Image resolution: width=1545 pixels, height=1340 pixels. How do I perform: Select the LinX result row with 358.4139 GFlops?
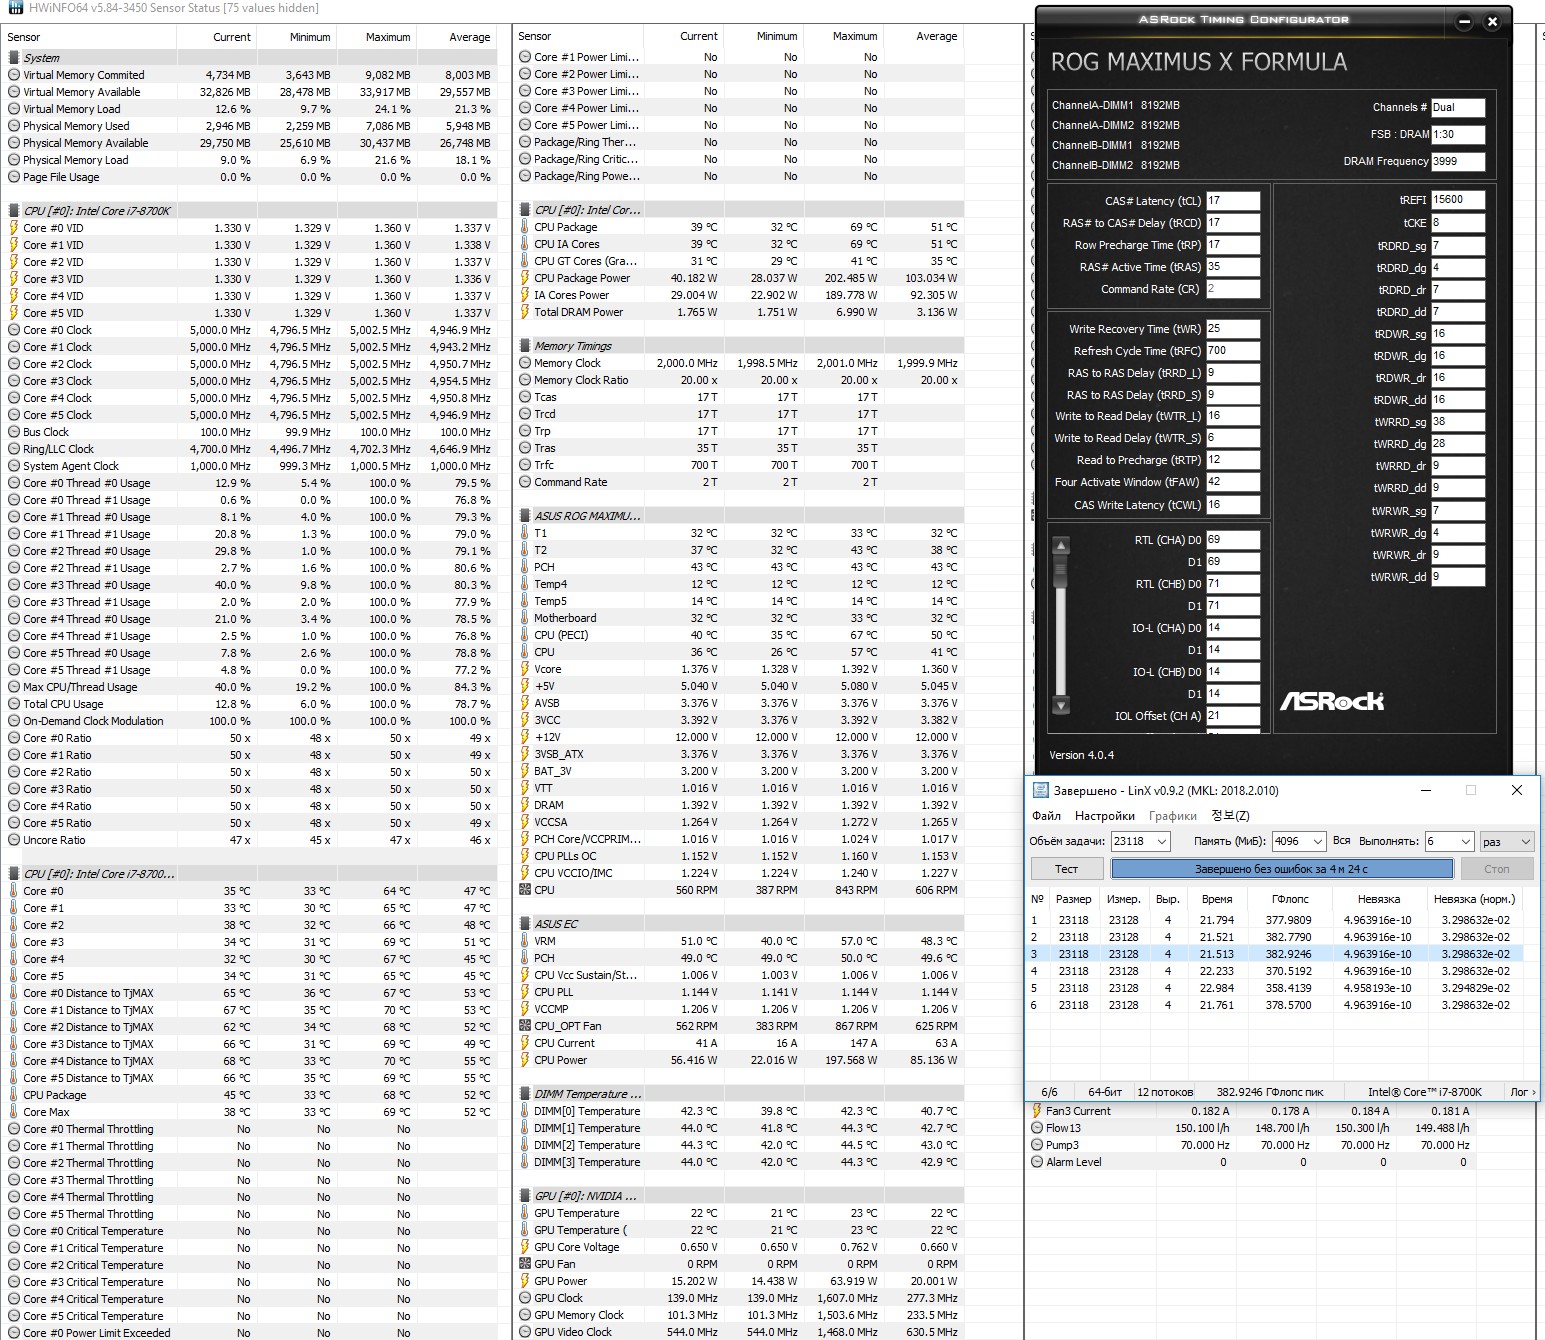point(1275,988)
